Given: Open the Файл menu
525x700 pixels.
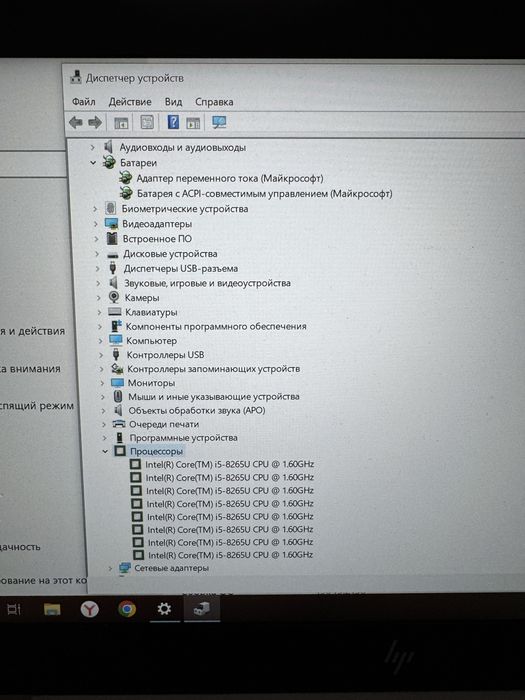Looking at the screenshot, I should (x=83, y=102).
